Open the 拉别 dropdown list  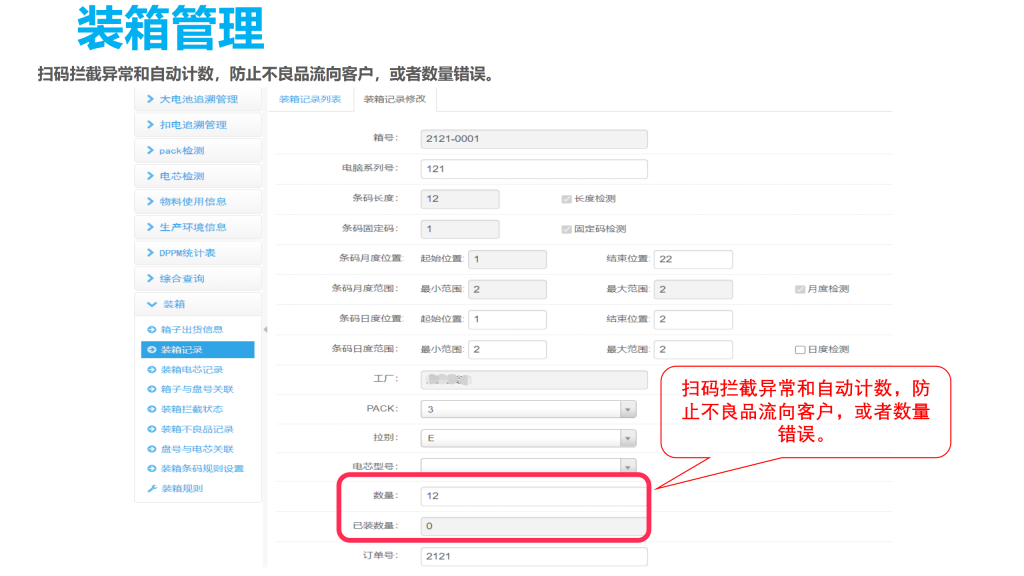pos(627,438)
